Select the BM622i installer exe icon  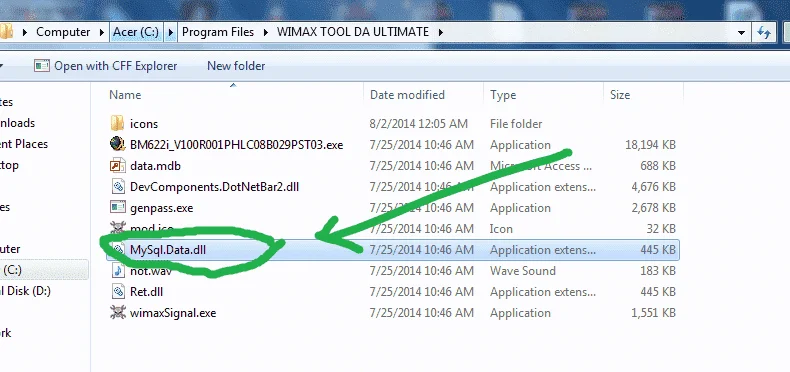pos(117,144)
